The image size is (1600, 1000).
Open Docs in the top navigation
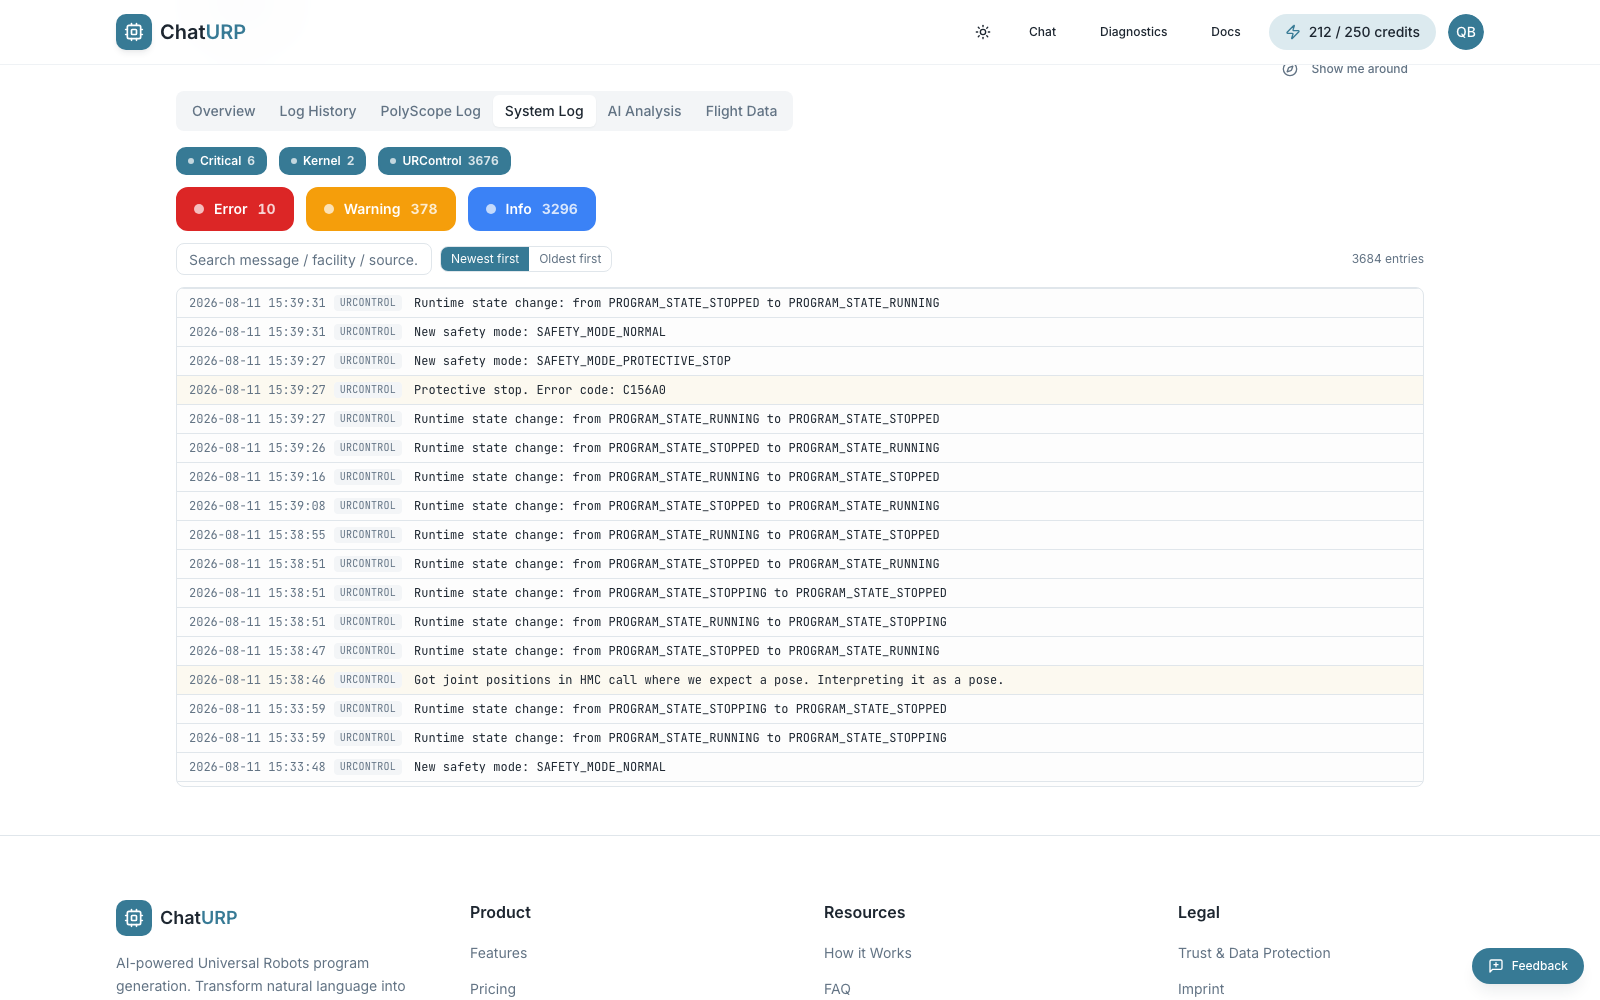1225,32
